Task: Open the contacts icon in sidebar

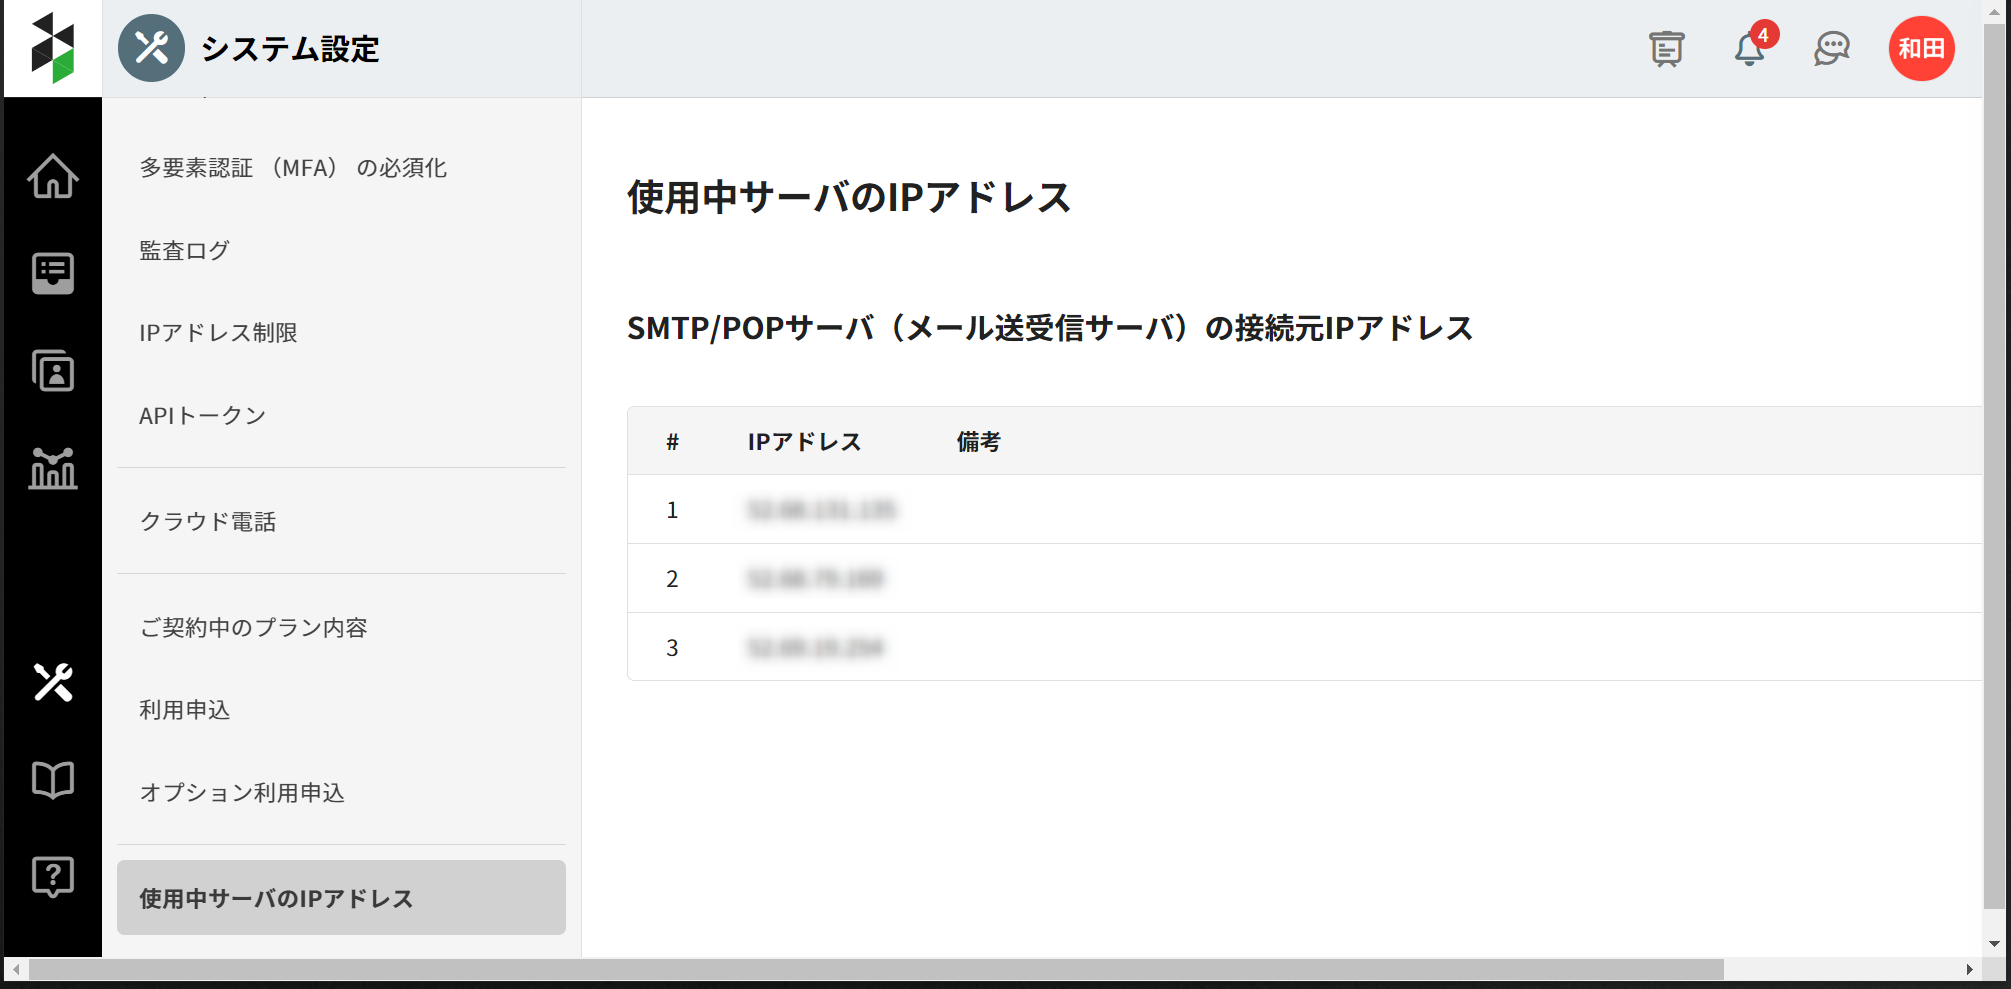Action: (x=52, y=371)
